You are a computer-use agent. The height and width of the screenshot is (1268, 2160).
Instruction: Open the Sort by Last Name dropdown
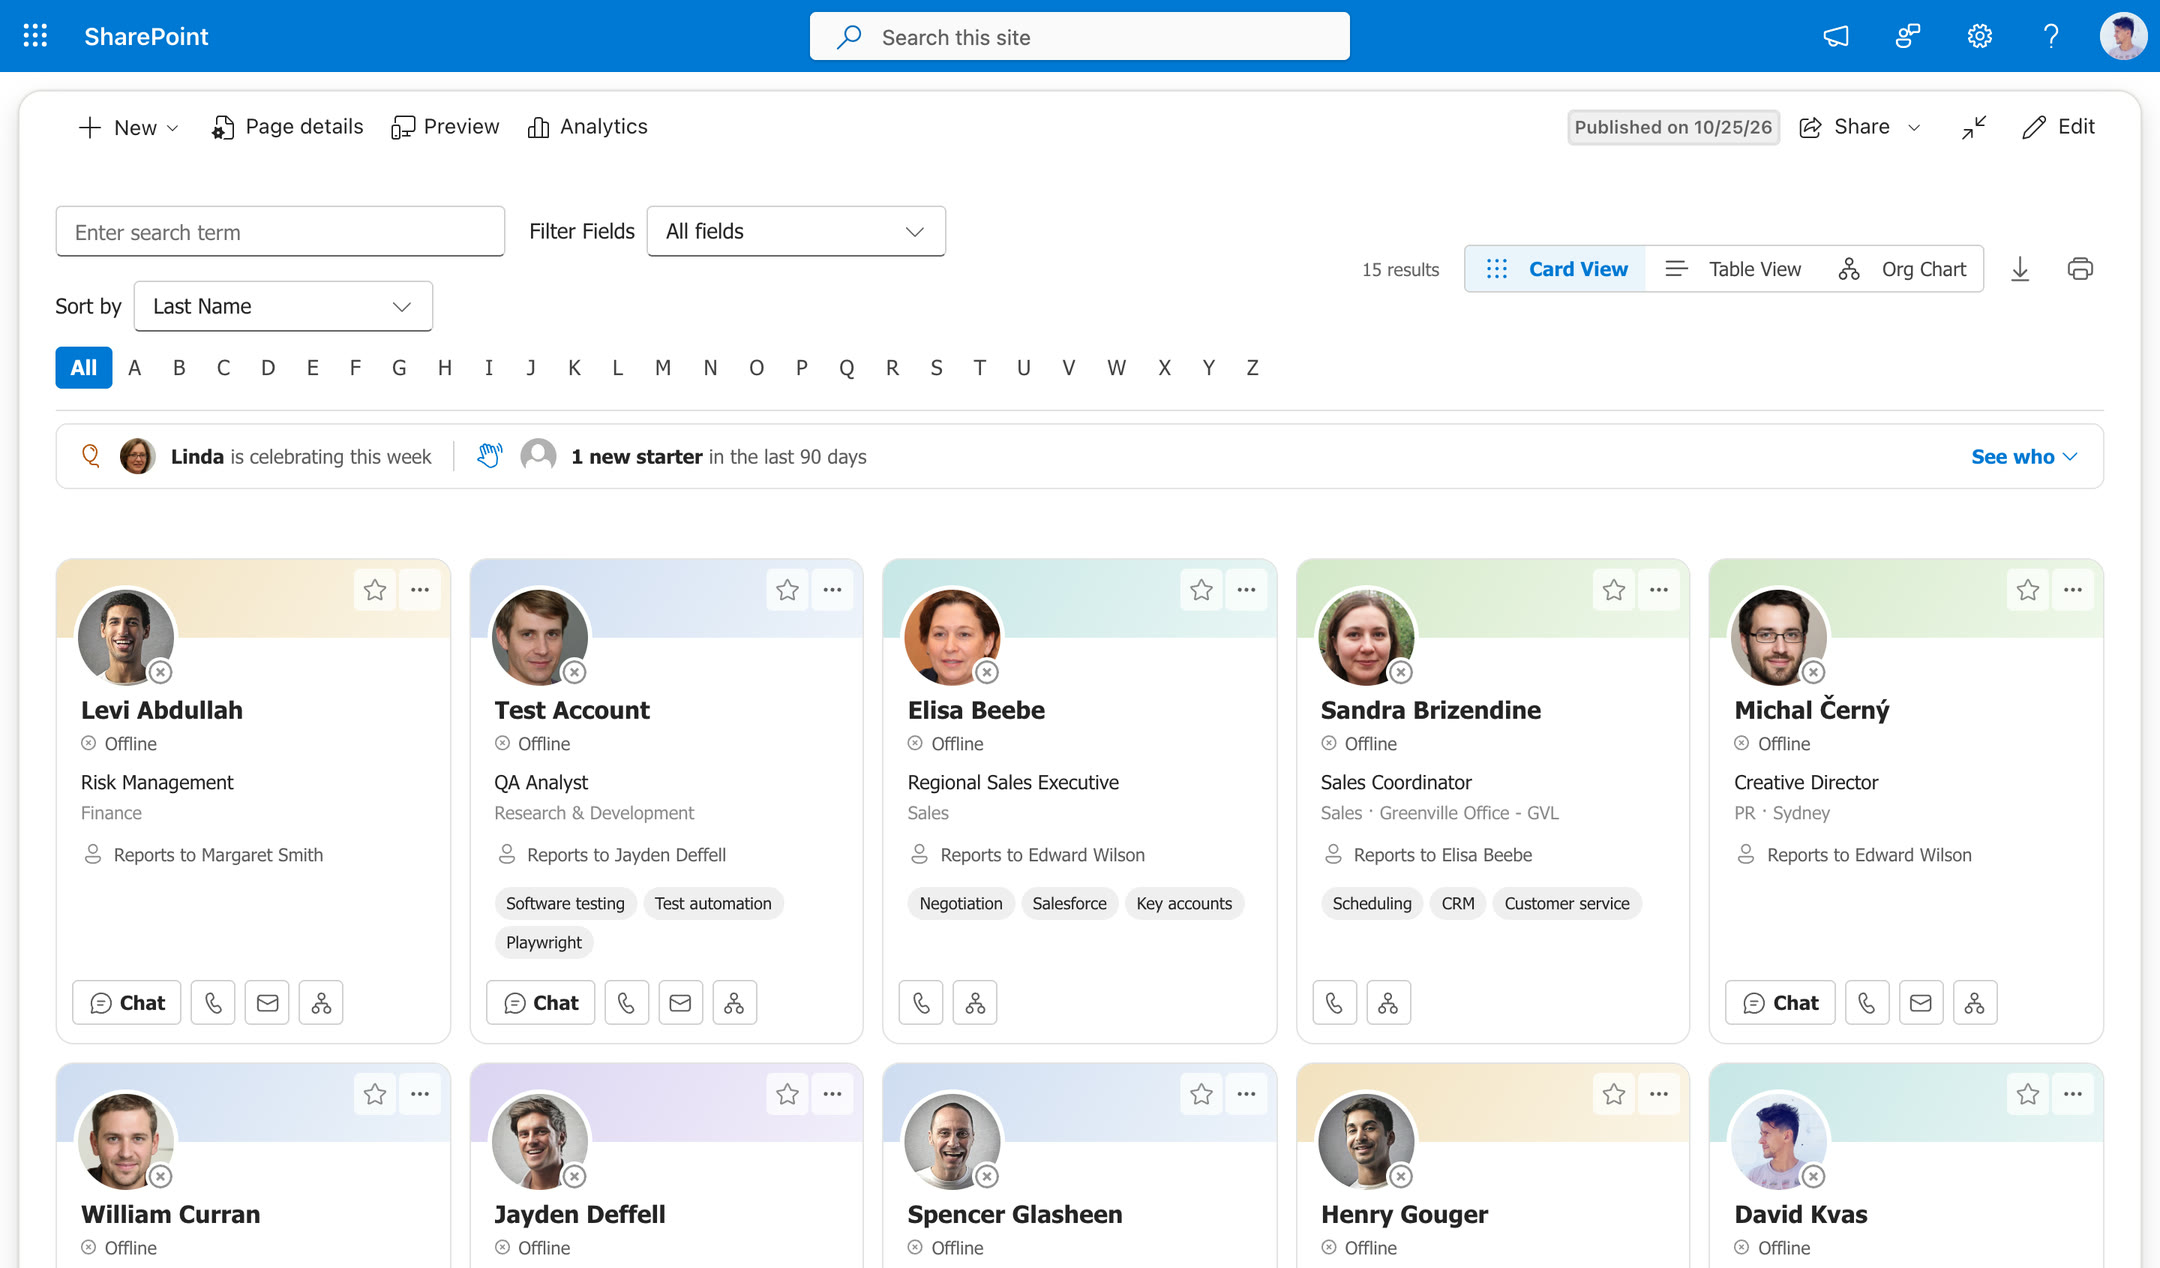283,306
